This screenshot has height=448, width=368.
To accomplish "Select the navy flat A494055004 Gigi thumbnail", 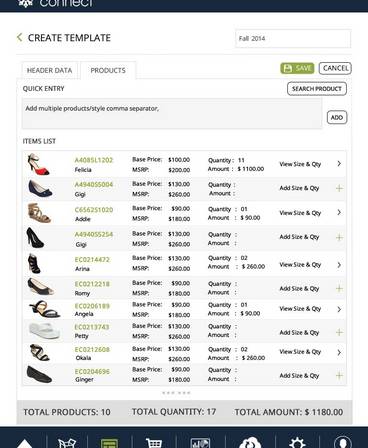I will [x=40, y=188].
